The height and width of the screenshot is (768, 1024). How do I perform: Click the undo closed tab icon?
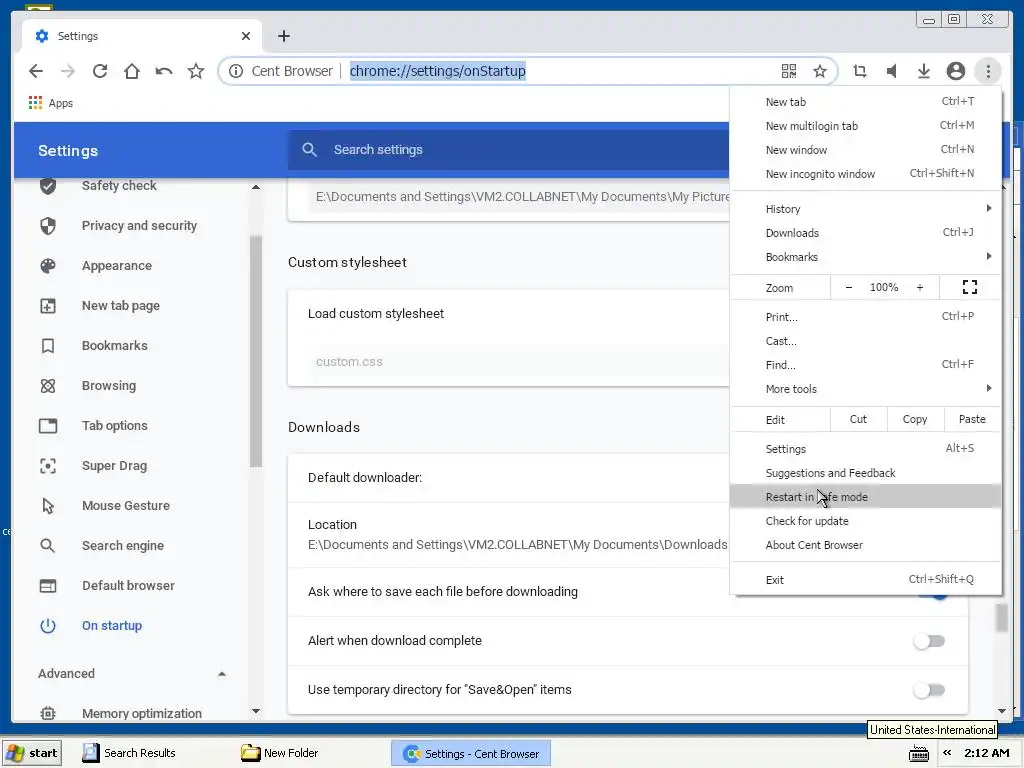[x=163, y=71]
